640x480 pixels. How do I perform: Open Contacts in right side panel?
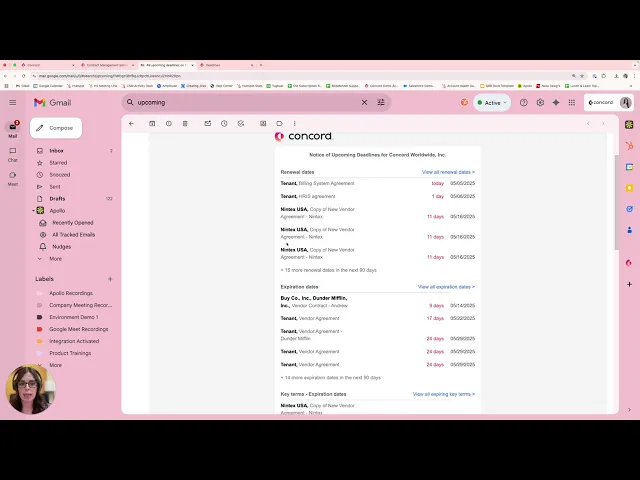(x=629, y=230)
